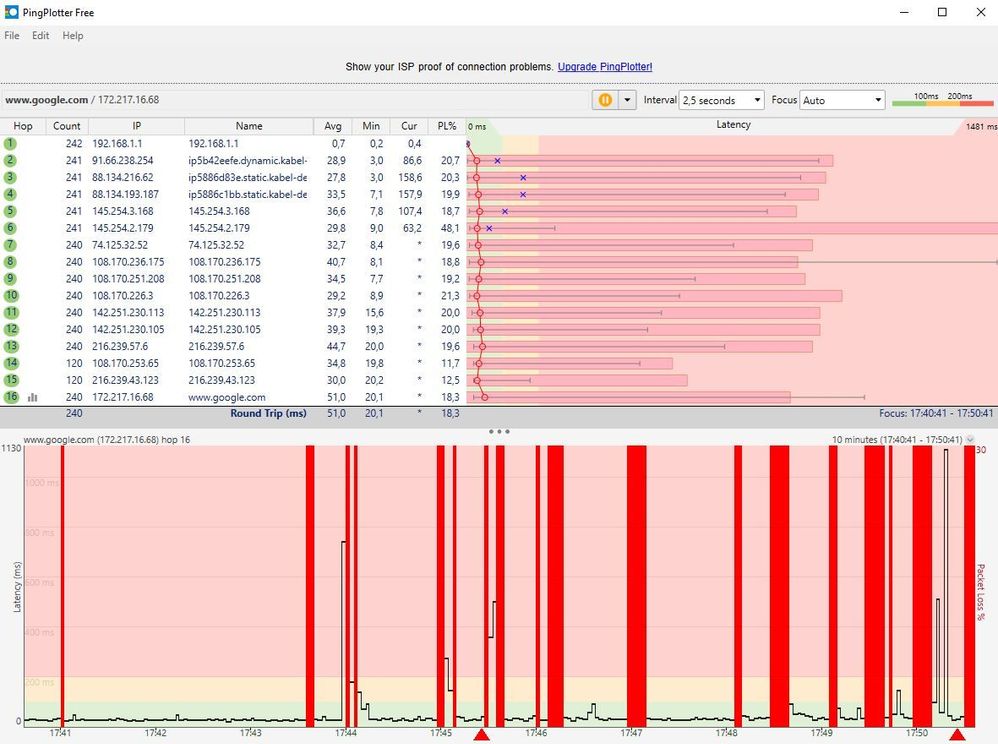This screenshot has height=744, width=998.
Task: Click the hop 16 timeline graph title
Action: 106,440
